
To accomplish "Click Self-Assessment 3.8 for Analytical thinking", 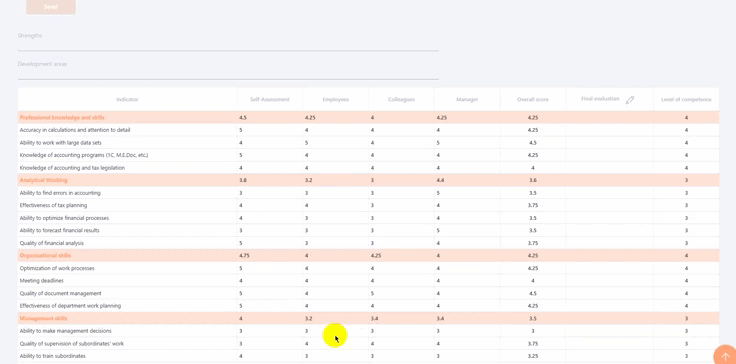I will click(x=243, y=180).
